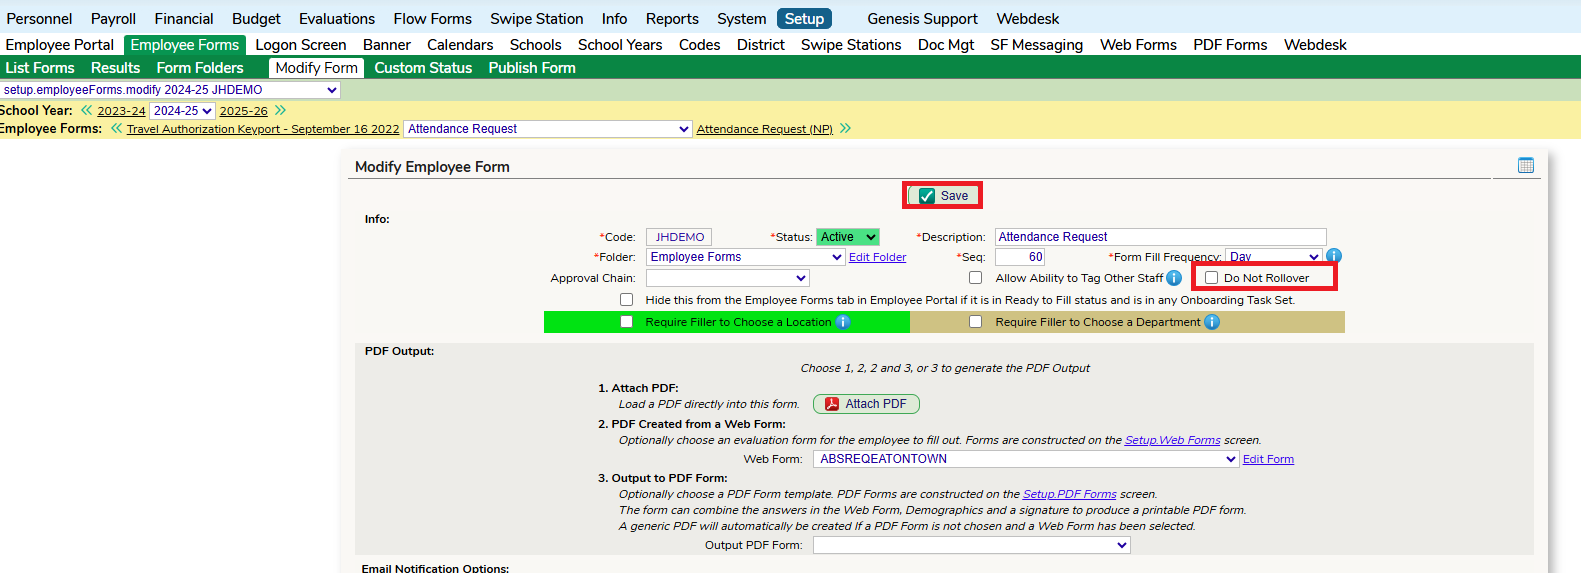Check Allow Ability to Tag Other Staff

tap(975, 278)
